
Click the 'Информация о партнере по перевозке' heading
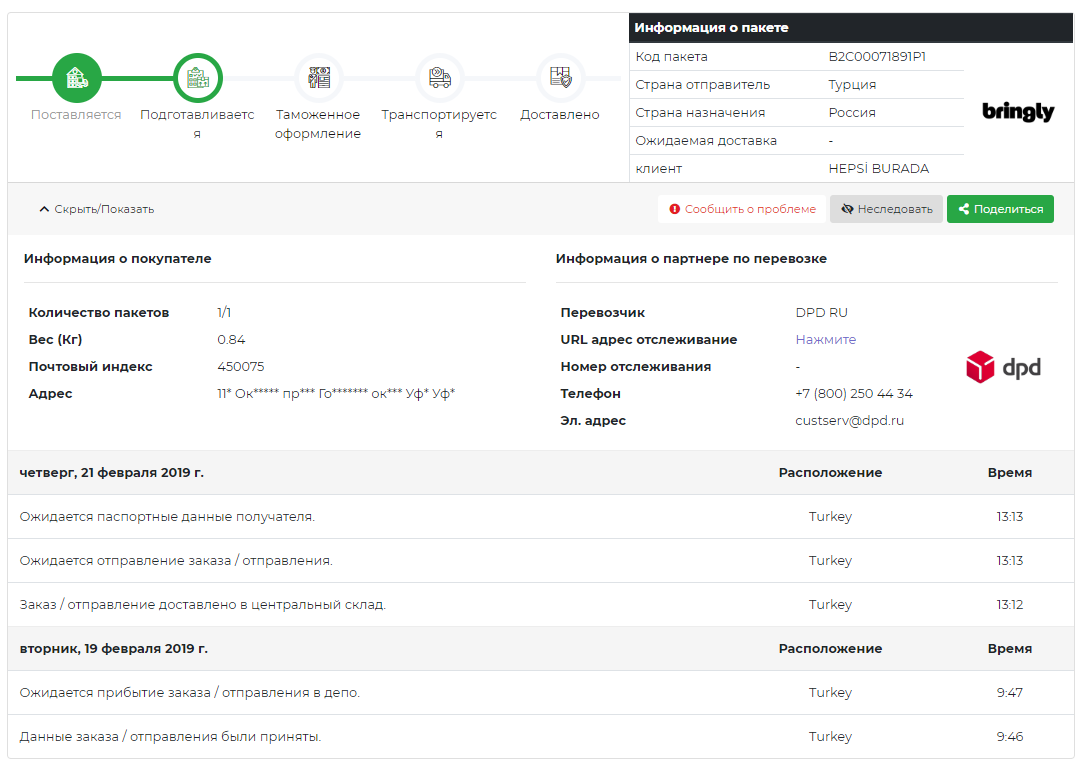coord(691,259)
